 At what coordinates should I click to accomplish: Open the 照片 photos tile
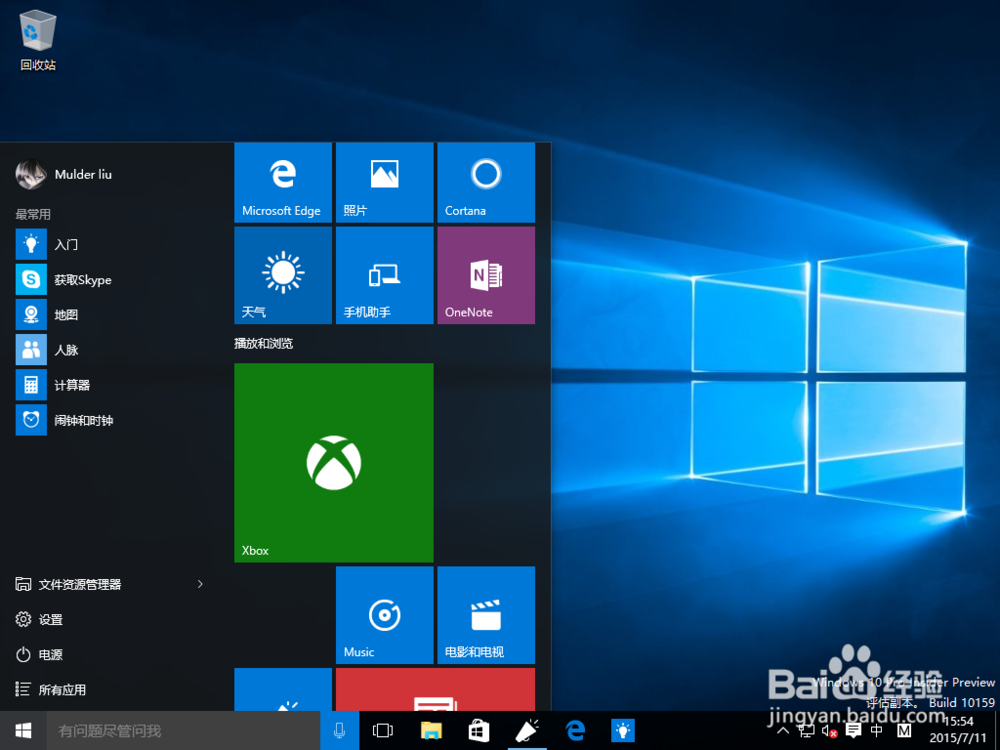click(x=385, y=182)
